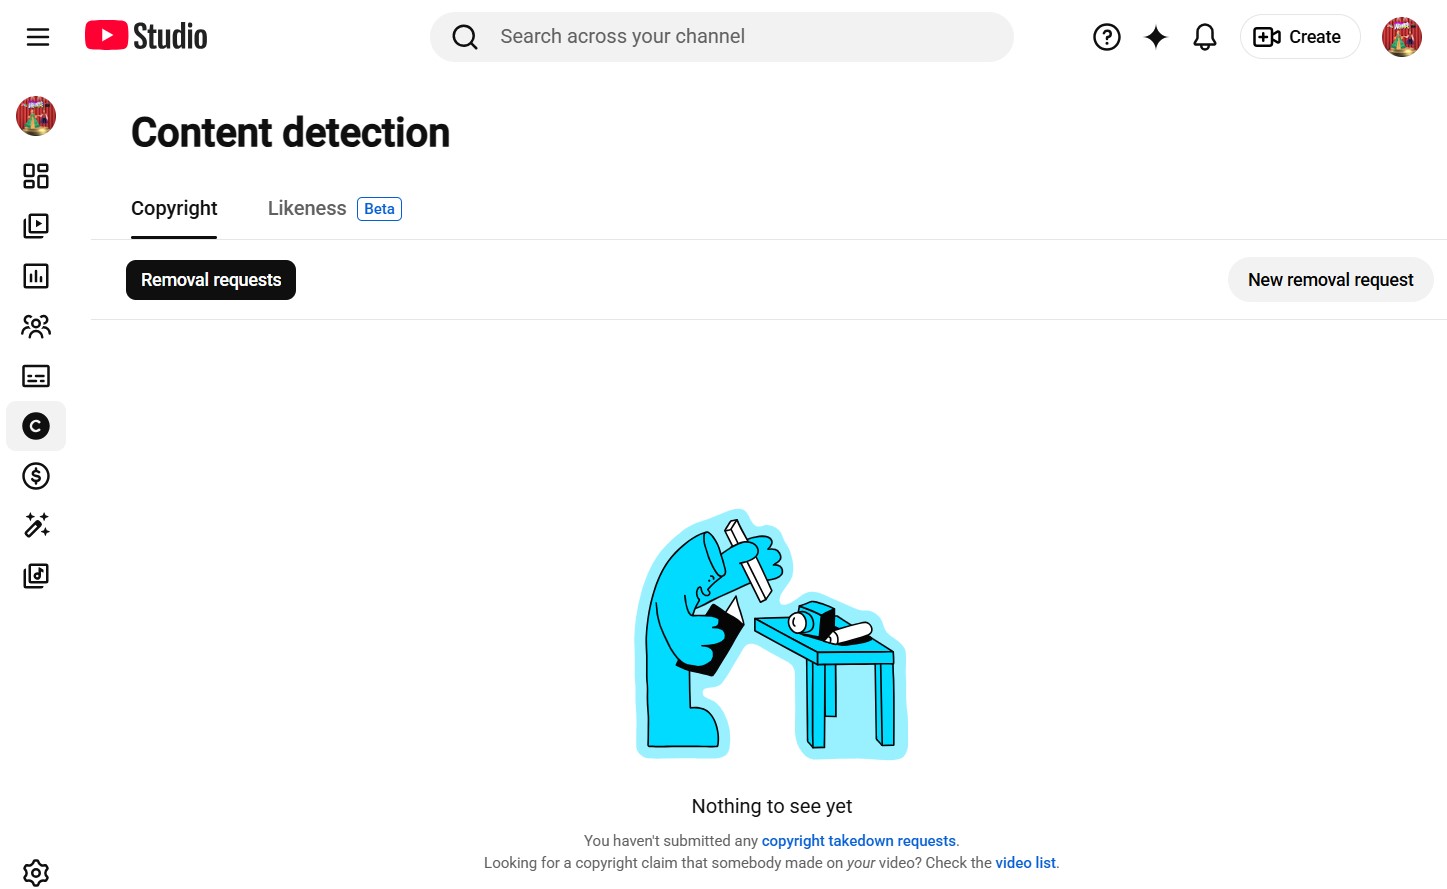The height and width of the screenshot is (889, 1447).
Task: Open the Analytics bar chart icon
Action: [36, 276]
